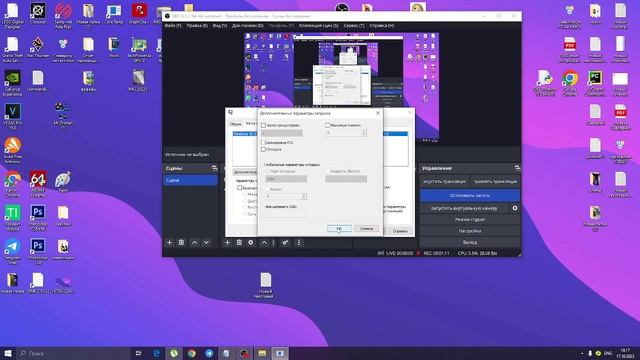Move scene up in Scenes panel
This screenshot has width=640, height=360.
coord(195,242)
